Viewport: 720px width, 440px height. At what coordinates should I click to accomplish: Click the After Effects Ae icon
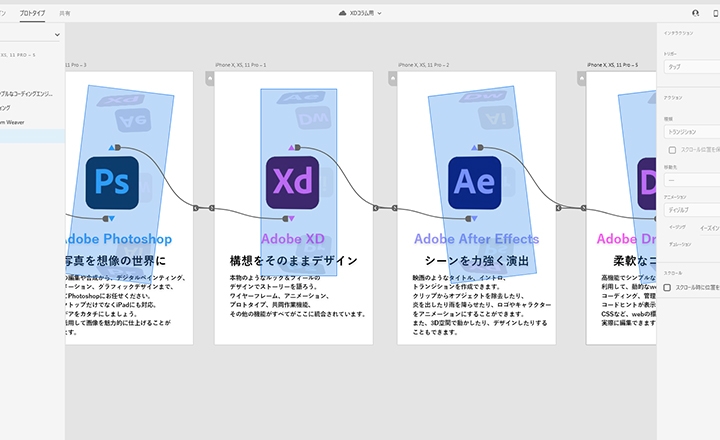coord(474,182)
